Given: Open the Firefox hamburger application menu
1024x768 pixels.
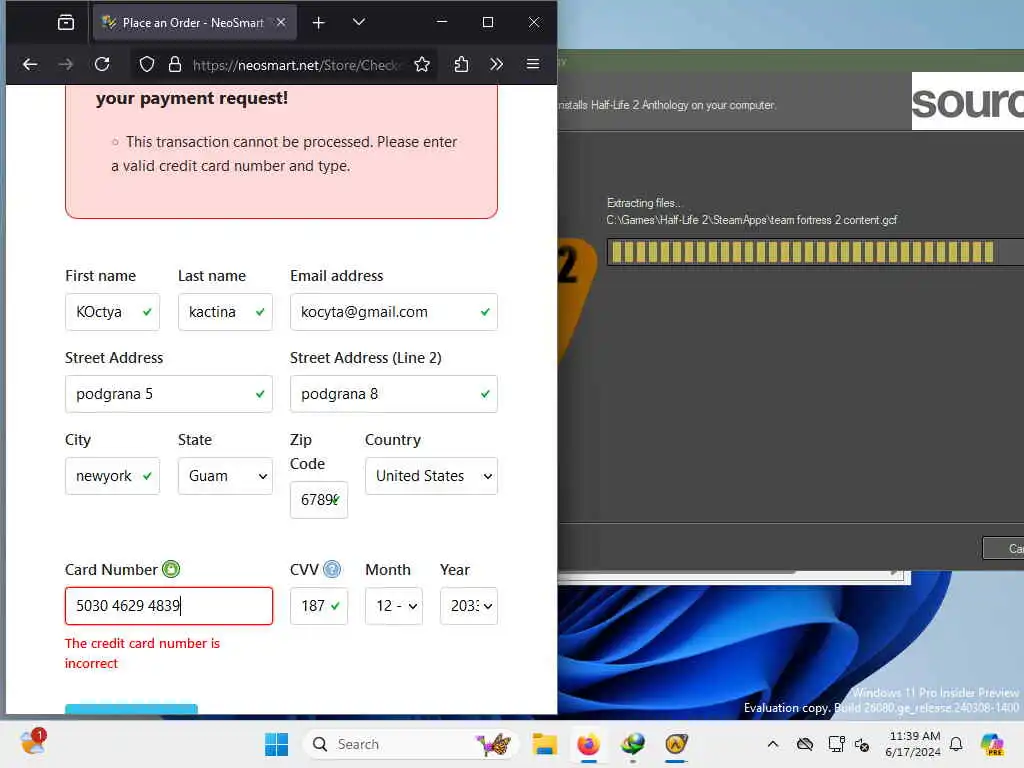Looking at the screenshot, I should click(533, 64).
